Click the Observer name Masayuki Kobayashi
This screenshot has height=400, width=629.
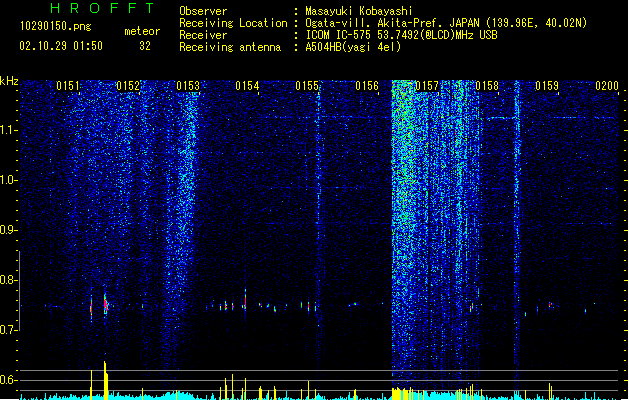point(359,11)
